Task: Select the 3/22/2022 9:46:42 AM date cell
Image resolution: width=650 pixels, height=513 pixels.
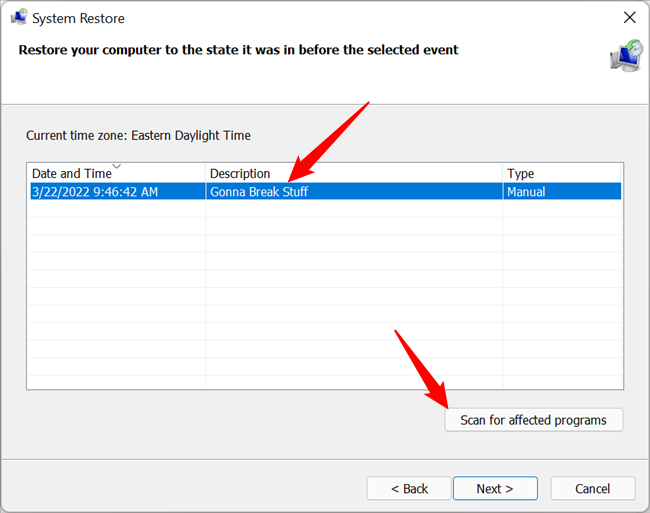Action: coord(95,191)
